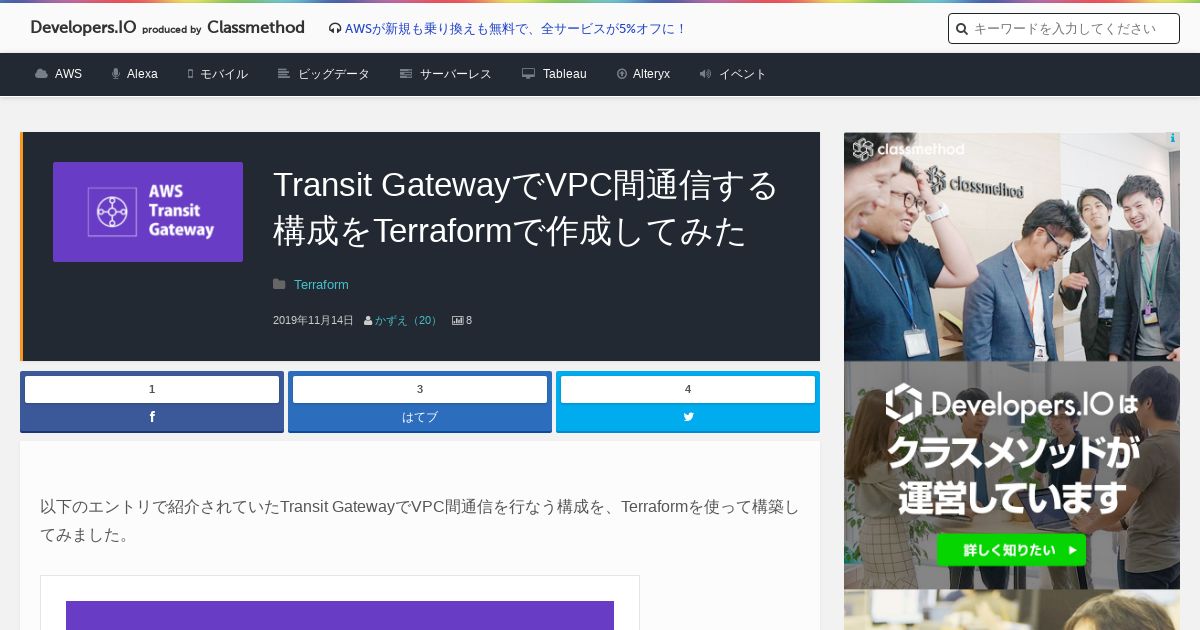Click the phone icon next to モバイル
This screenshot has height=630, width=1200.
tap(190, 74)
